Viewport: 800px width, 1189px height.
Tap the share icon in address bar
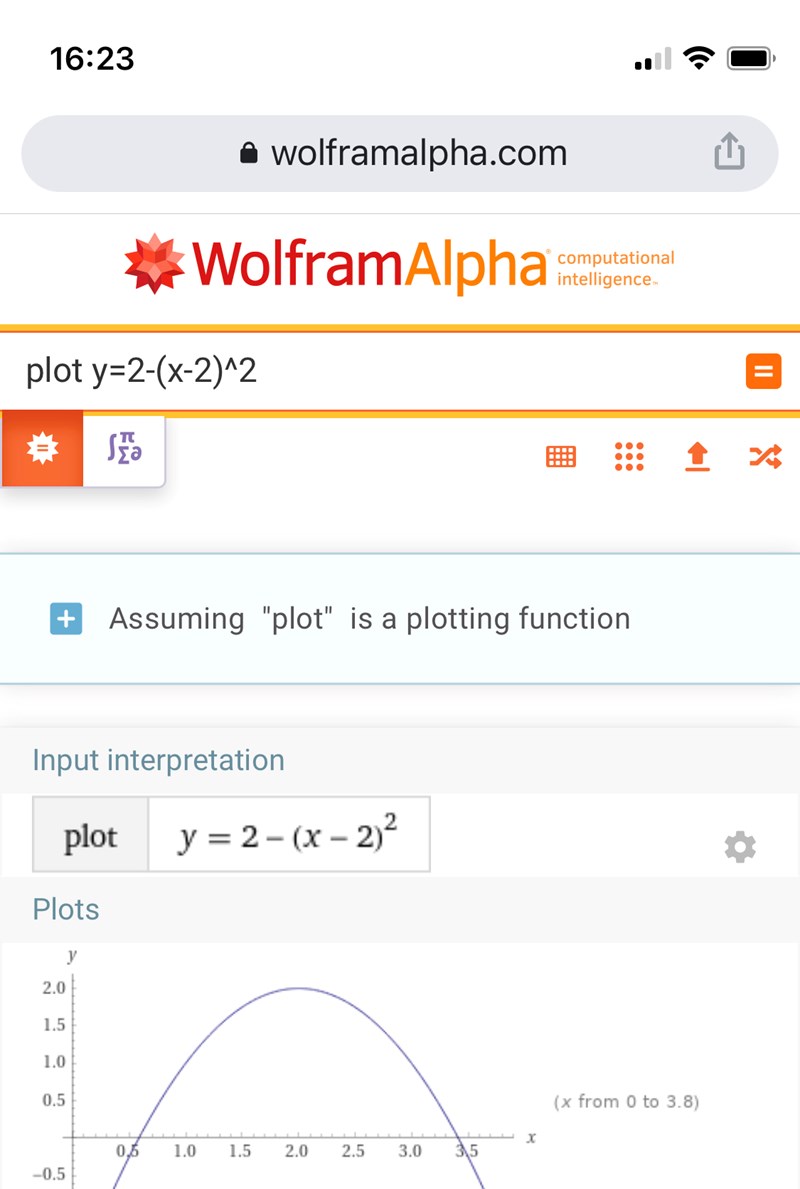729,153
